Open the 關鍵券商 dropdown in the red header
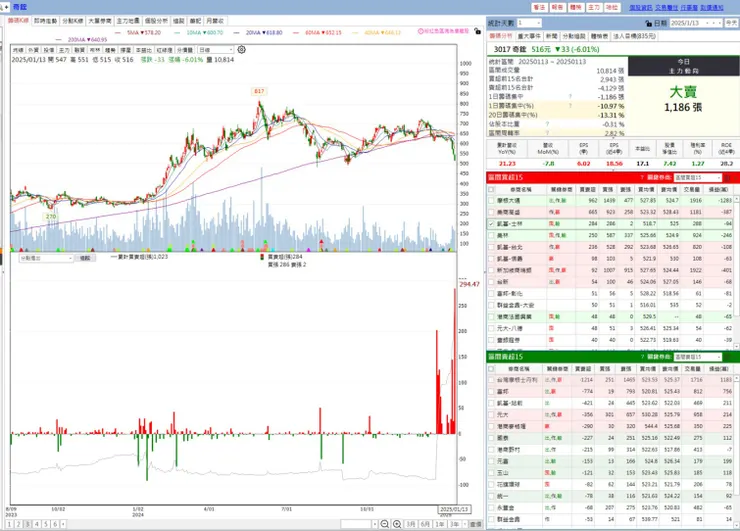 click(698, 177)
